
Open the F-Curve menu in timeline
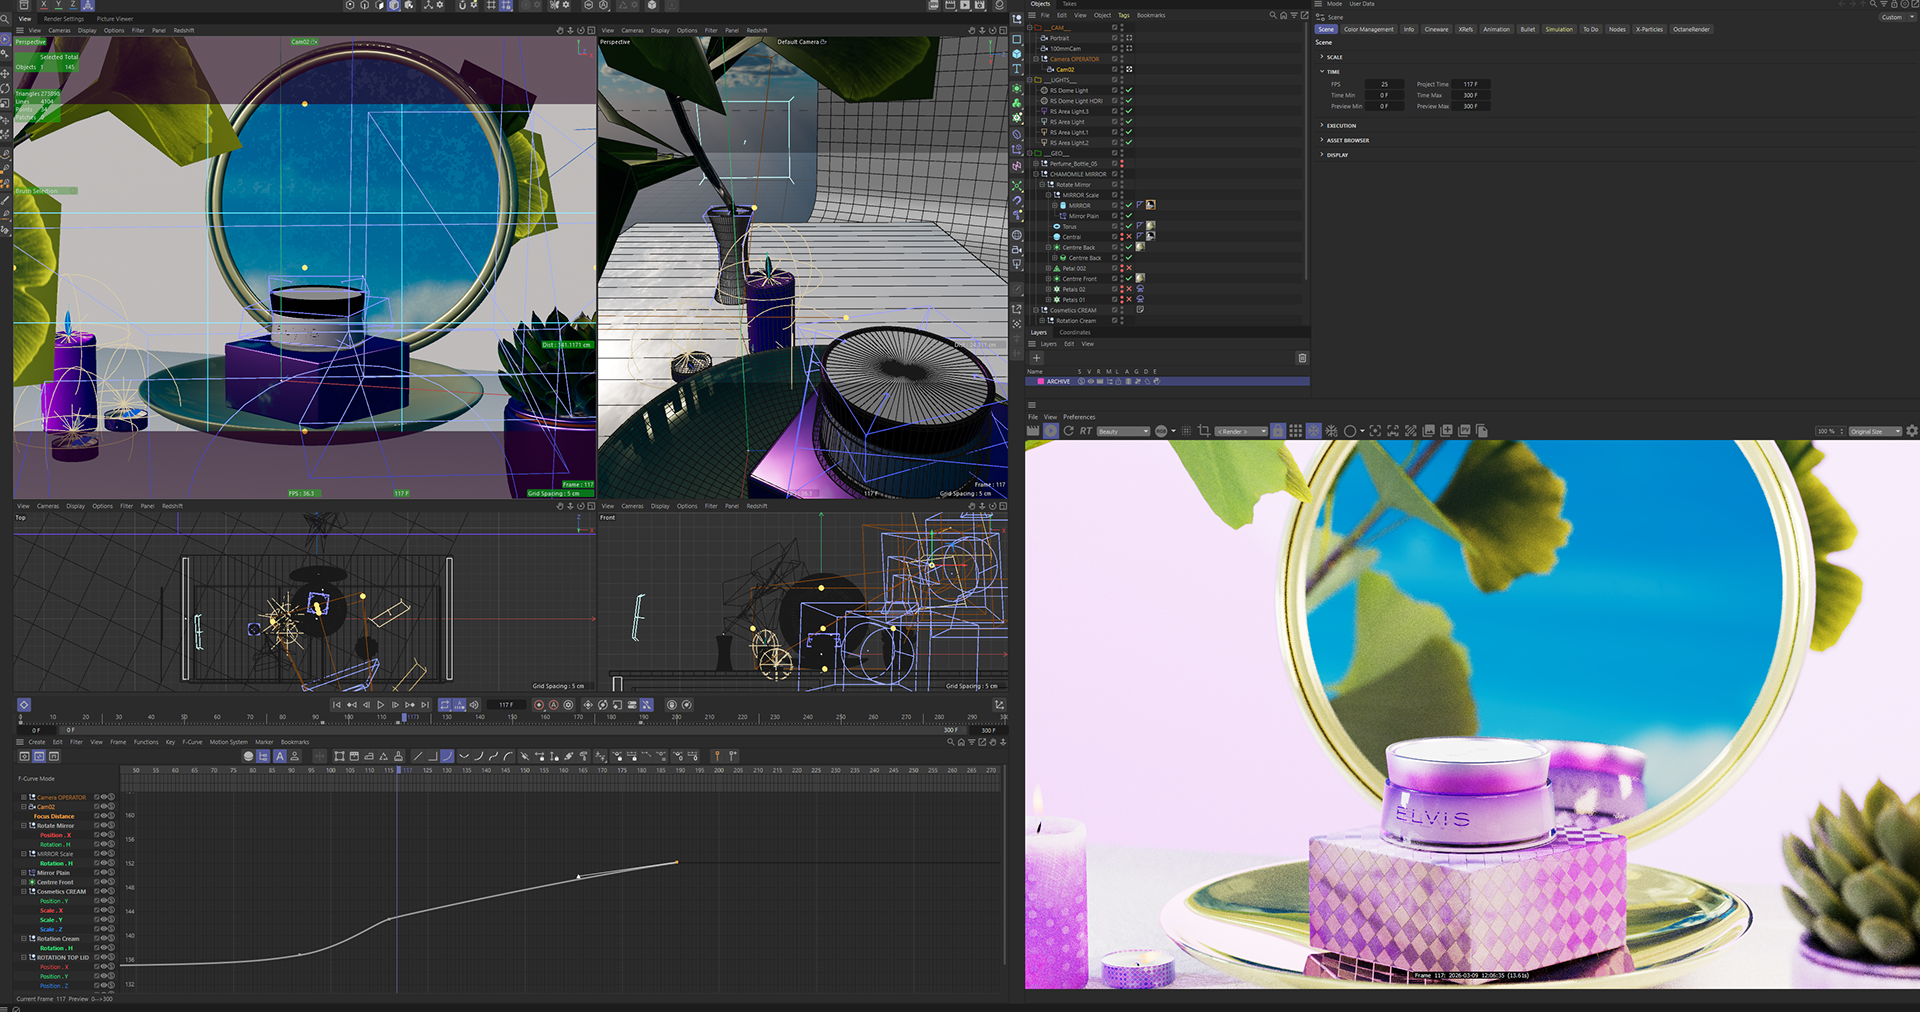[193, 742]
